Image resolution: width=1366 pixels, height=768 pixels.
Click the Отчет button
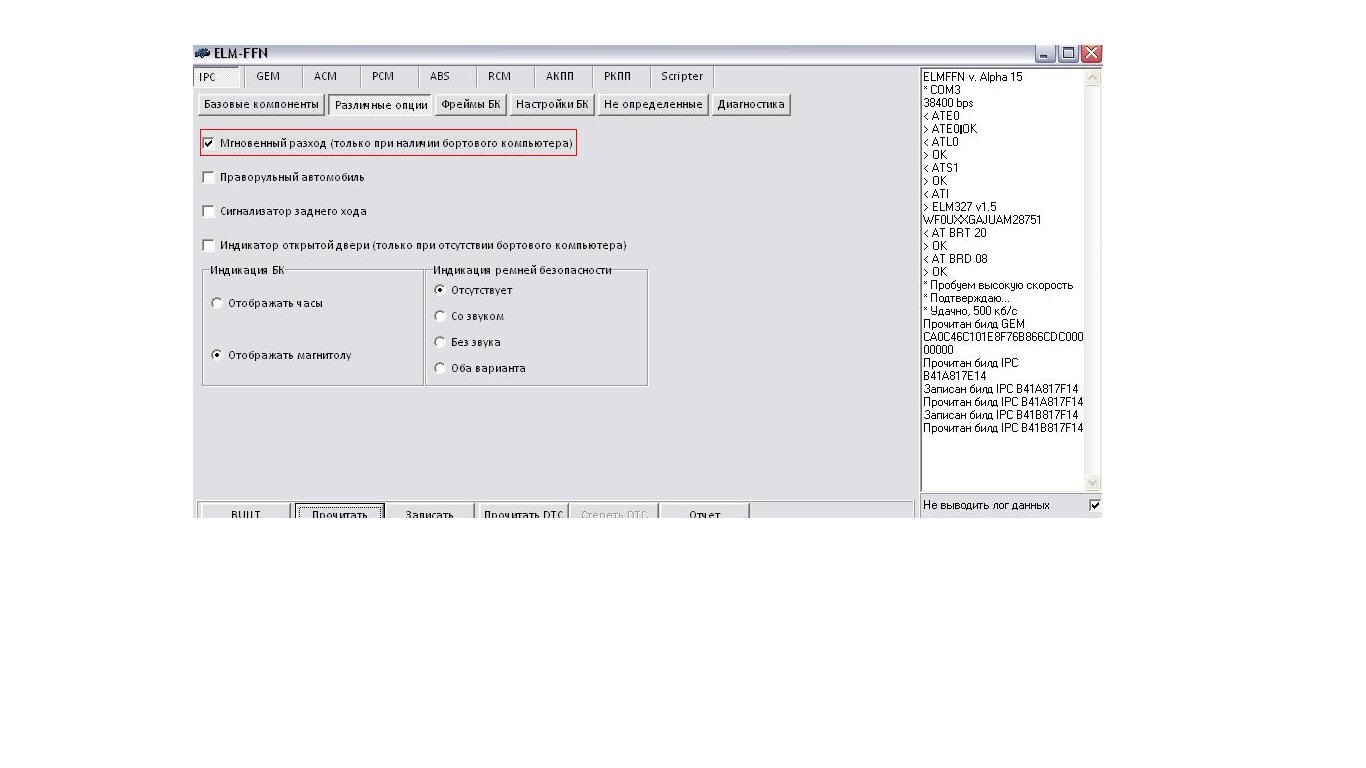(705, 512)
